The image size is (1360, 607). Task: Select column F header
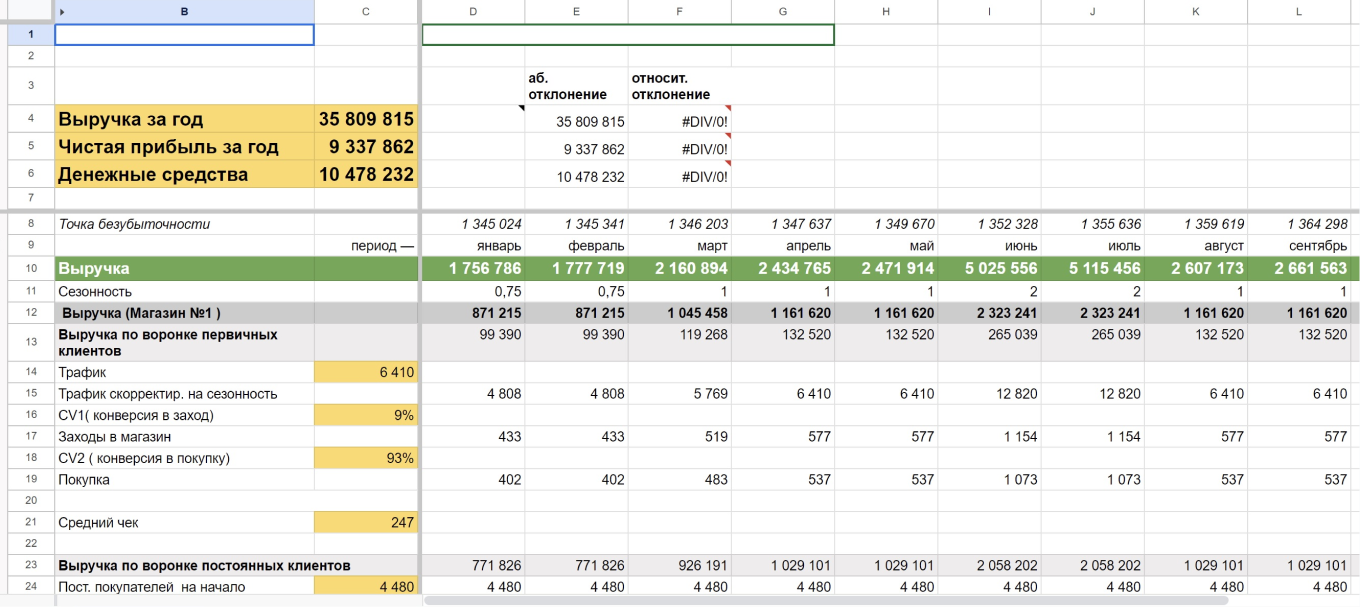(x=680, y=12)
